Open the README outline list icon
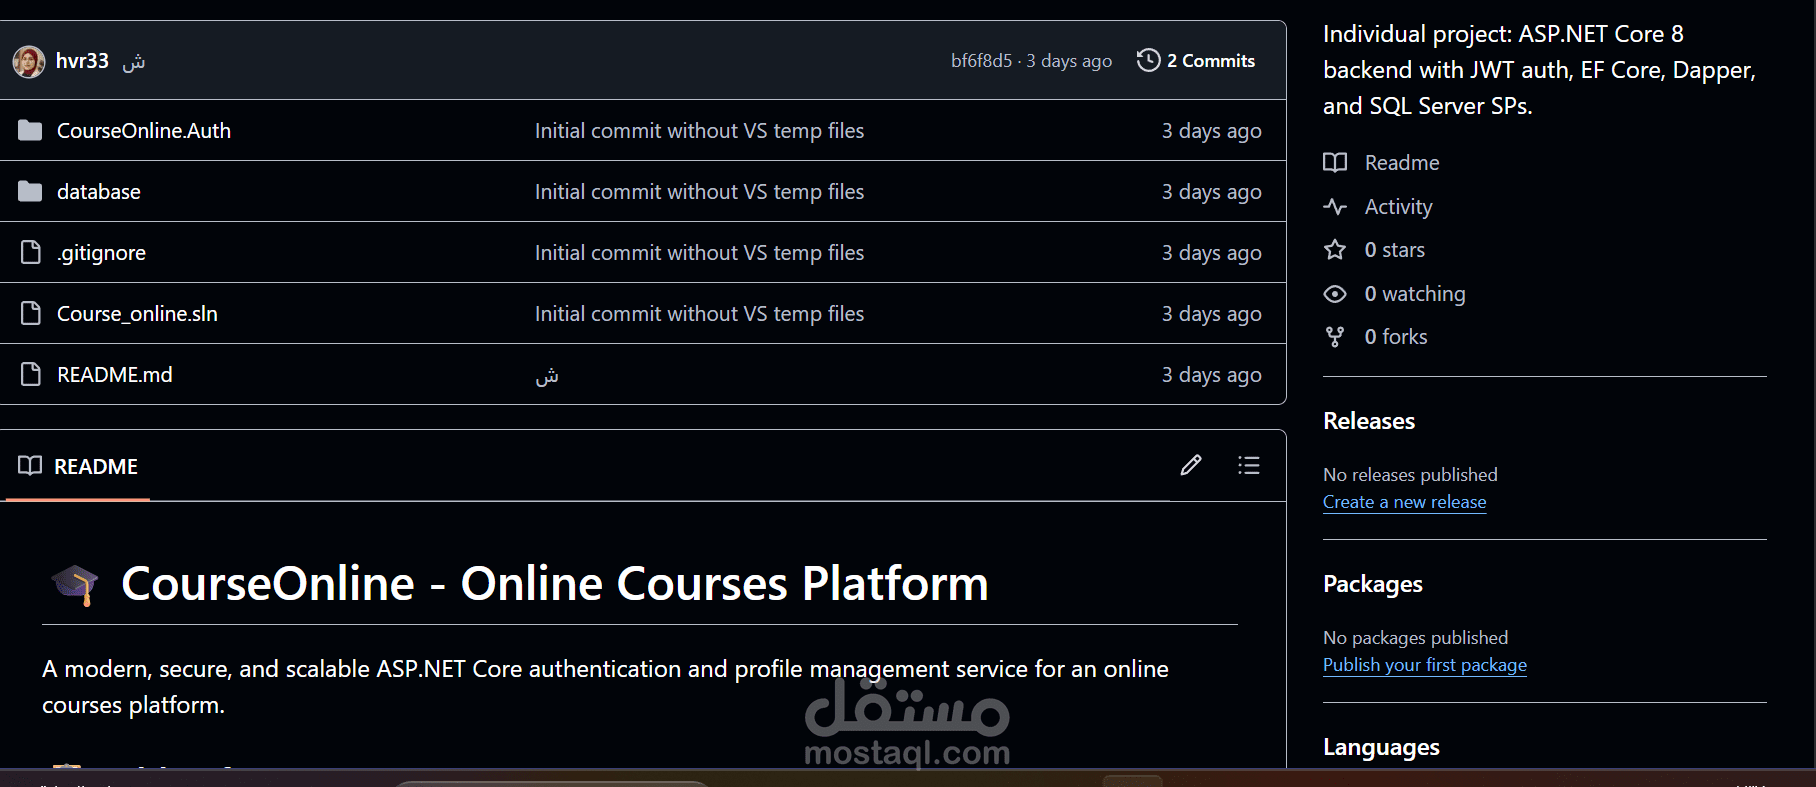 coord(1248,465)
